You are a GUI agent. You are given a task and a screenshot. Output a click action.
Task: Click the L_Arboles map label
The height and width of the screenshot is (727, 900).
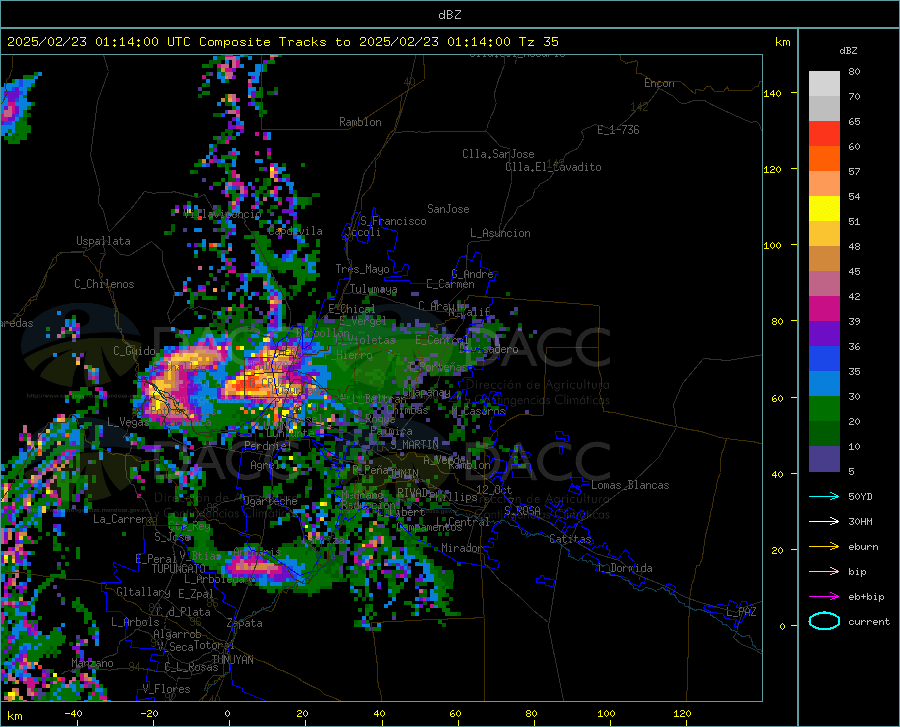click(135, 622)
